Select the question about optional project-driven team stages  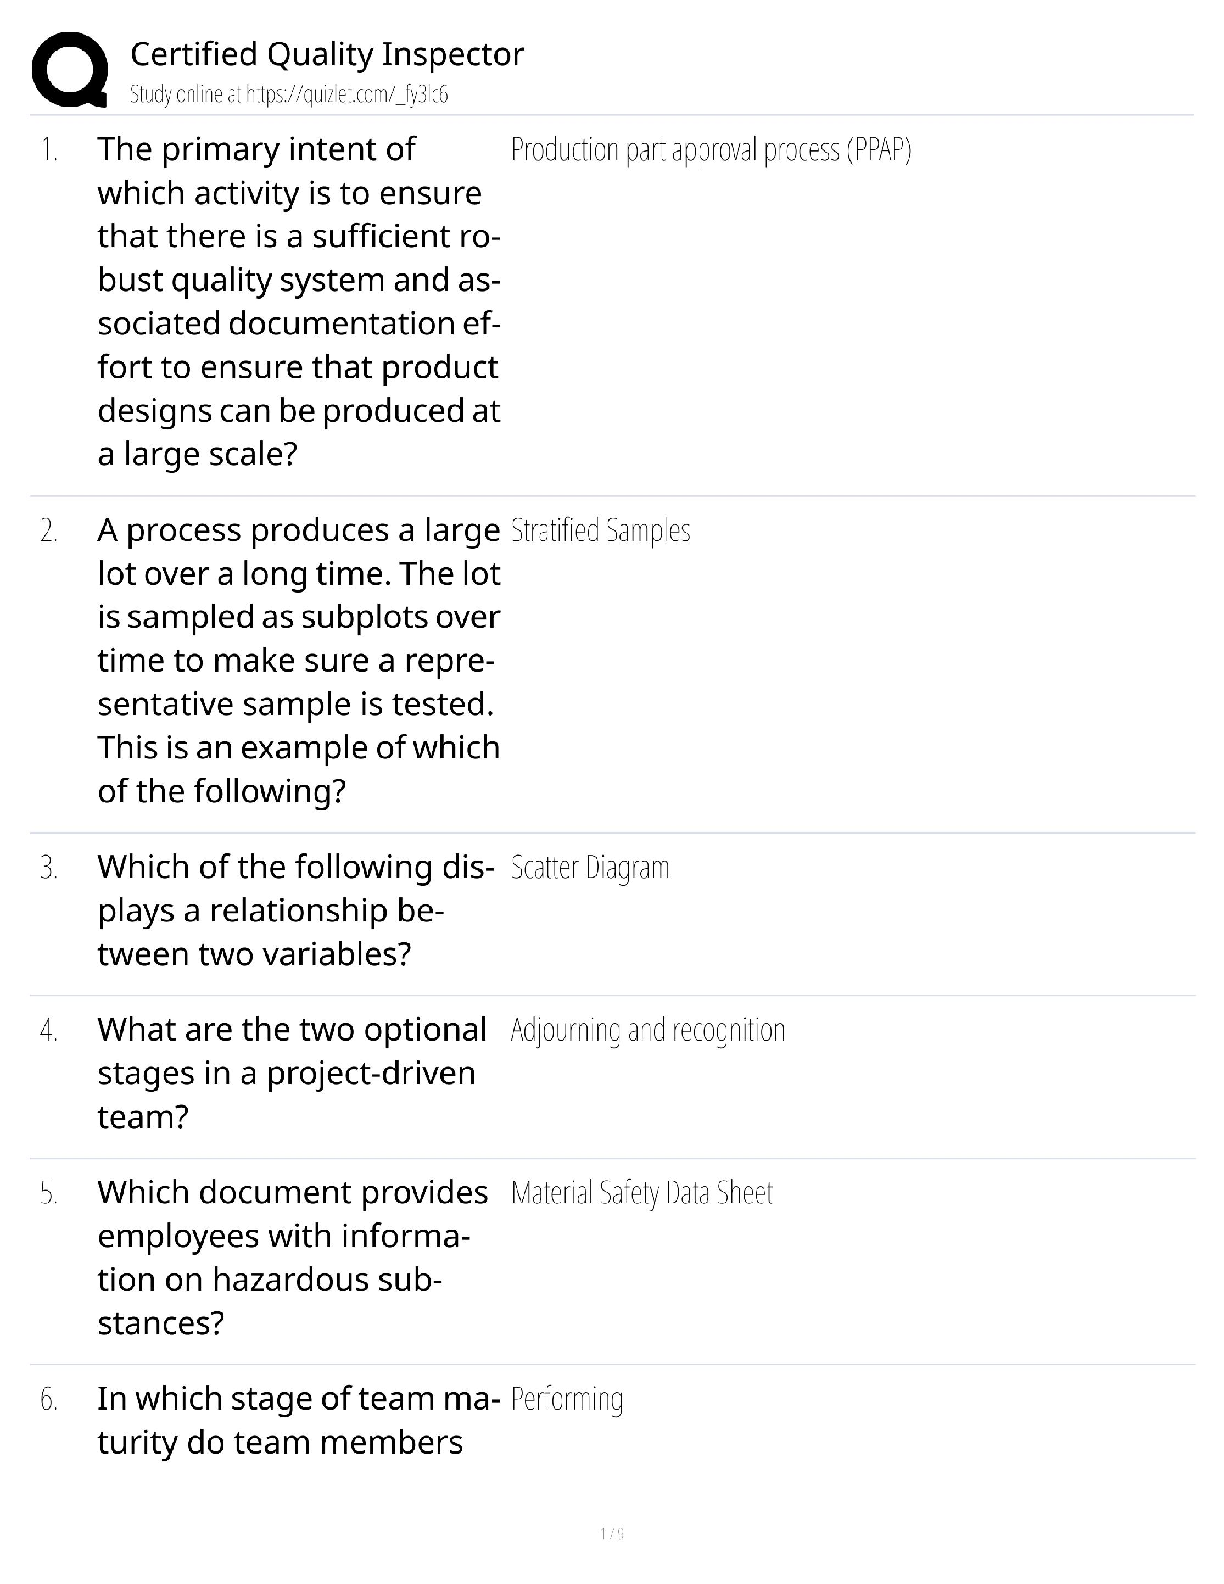pyautogui.click(x=291, y=1073)
